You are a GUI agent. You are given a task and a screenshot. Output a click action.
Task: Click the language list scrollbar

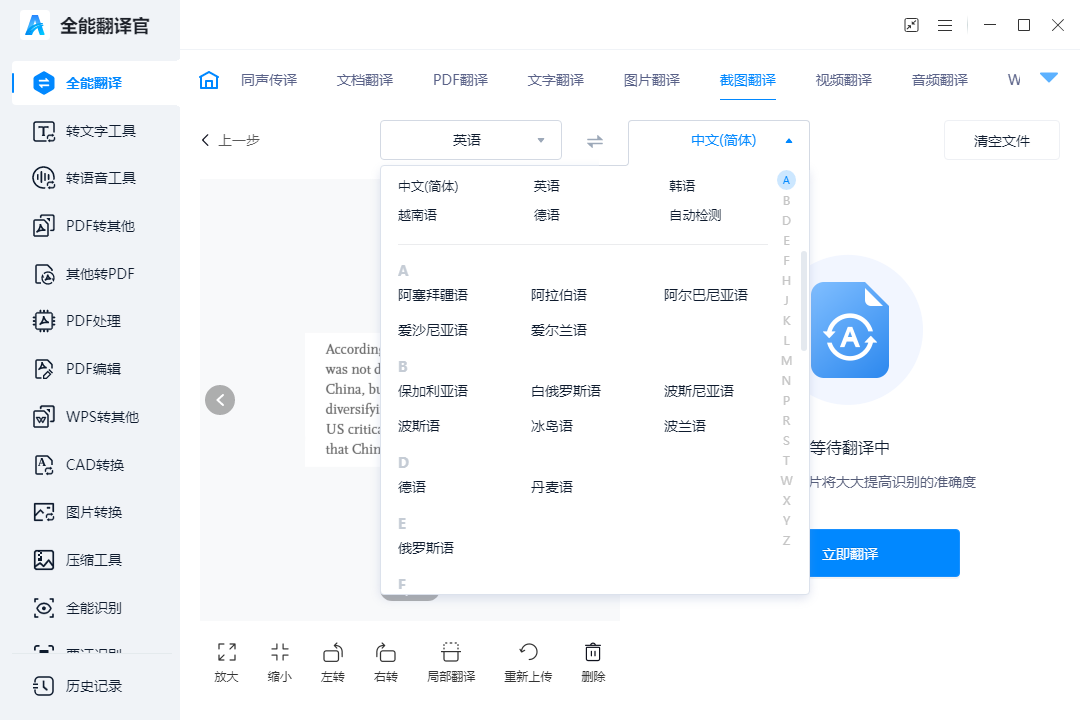coord(804,302)
